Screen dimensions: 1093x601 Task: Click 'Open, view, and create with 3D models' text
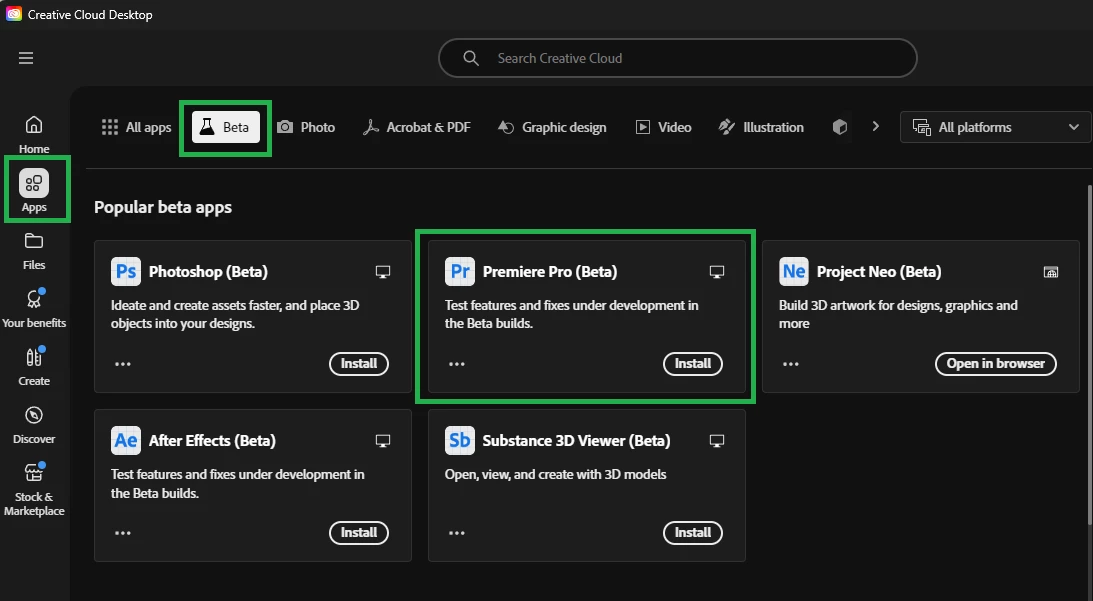pyautogui.click(x=556, y=474)
